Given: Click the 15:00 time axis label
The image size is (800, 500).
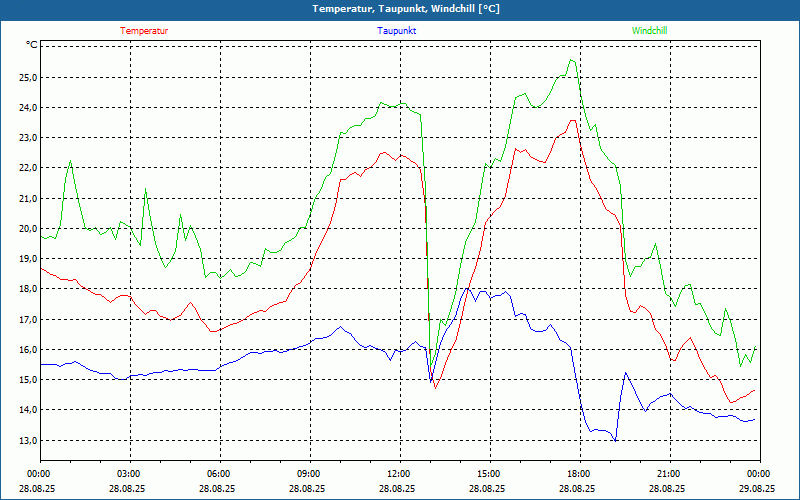Looking at the screenshot, I should 488,474.
